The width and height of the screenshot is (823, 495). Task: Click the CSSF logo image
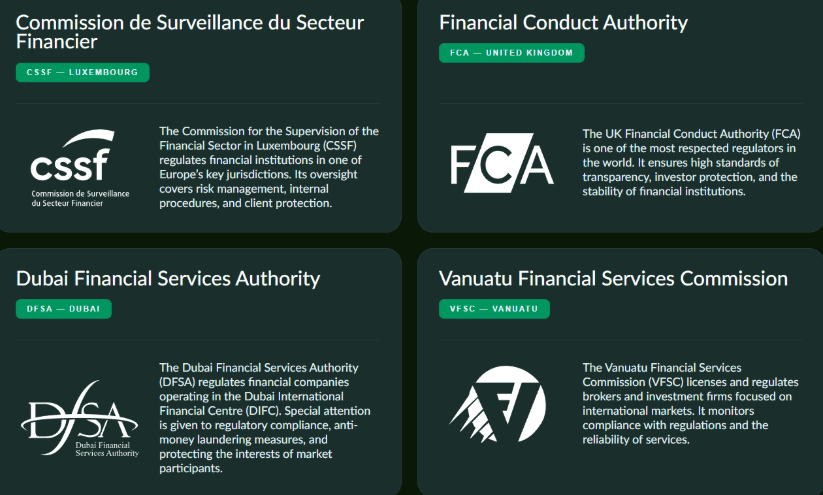[x=80, y=167]
